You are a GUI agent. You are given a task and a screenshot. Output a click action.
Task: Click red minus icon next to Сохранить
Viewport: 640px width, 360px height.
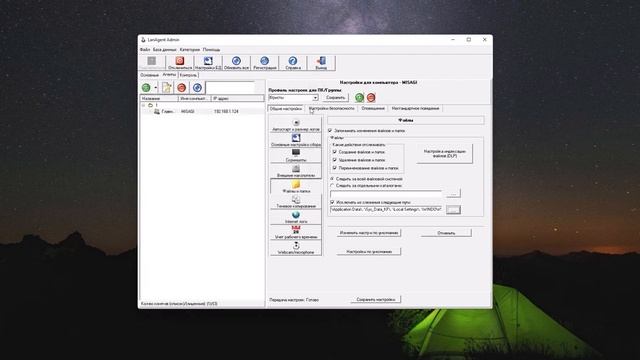click(371, 98)
